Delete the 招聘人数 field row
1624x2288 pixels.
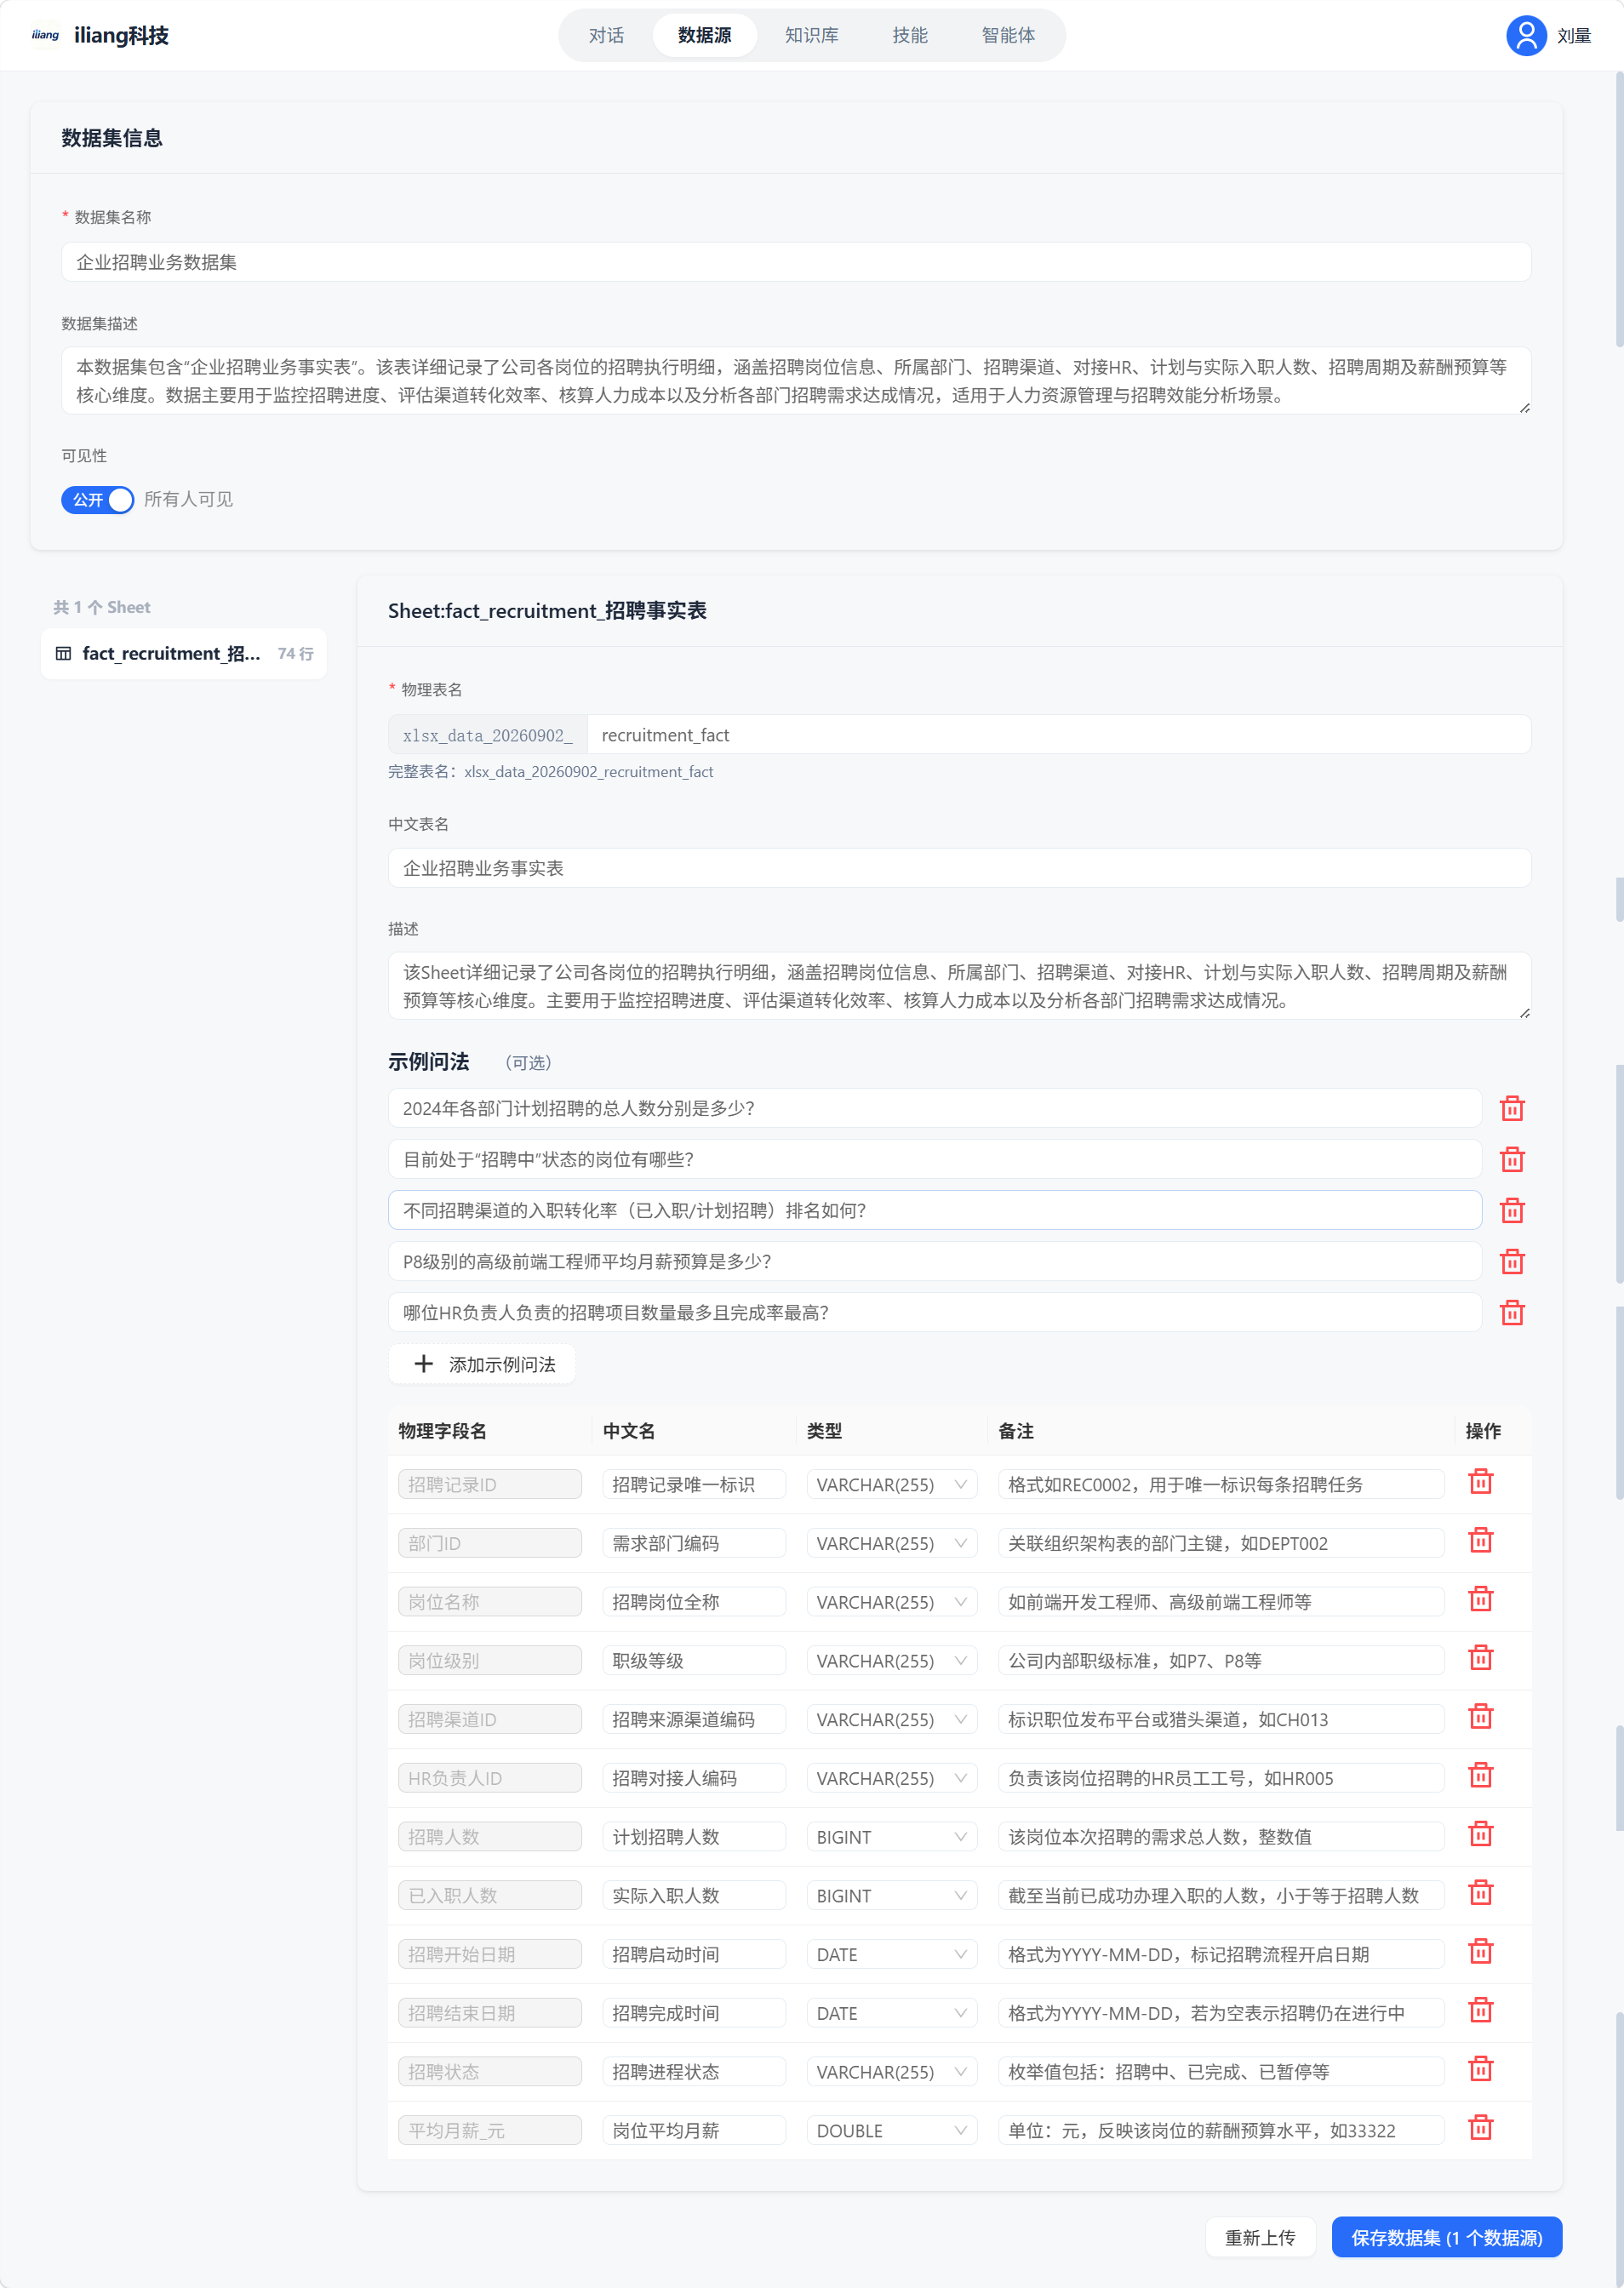(1480, 1835)
